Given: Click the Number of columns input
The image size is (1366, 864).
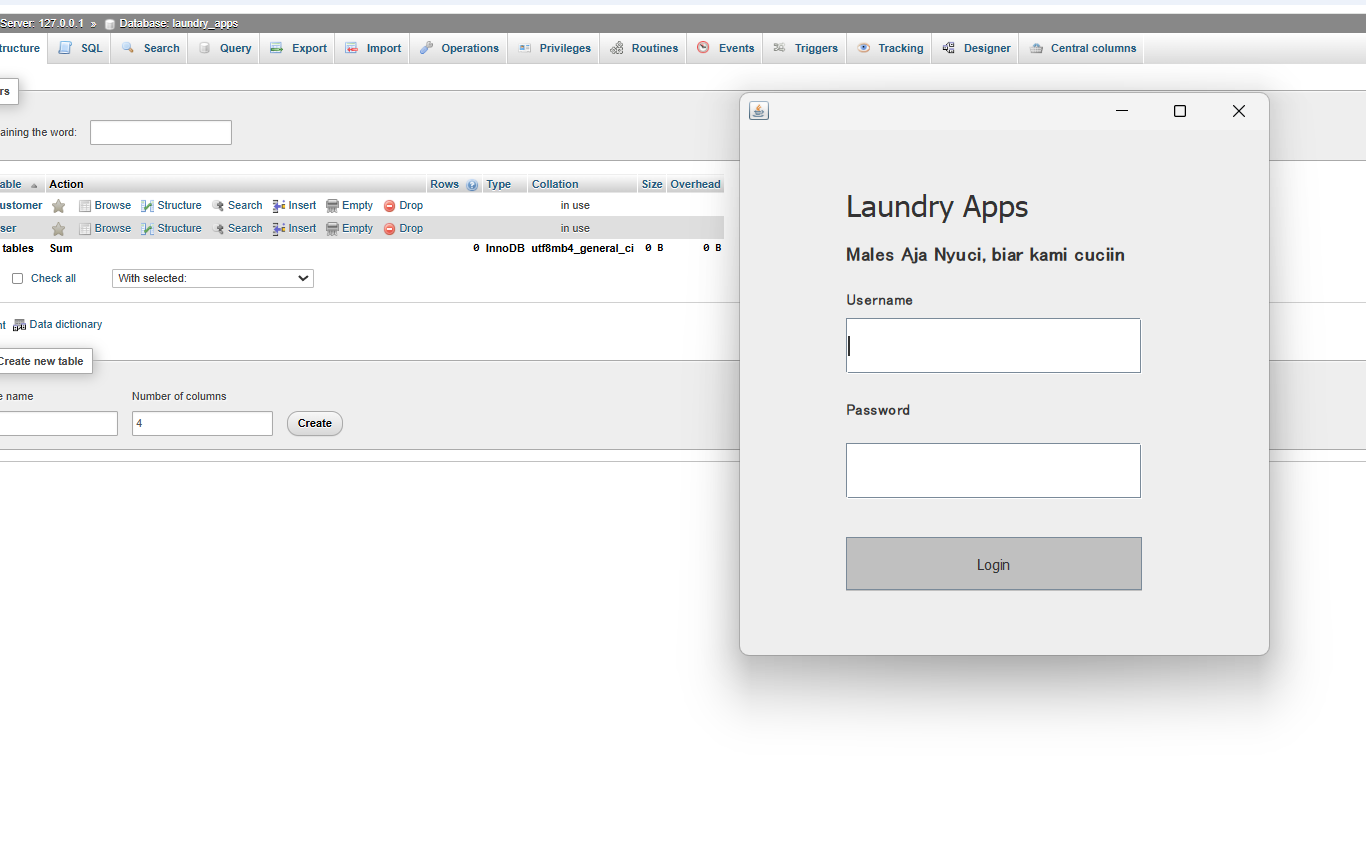Looking at the screenshot, I should [x=202, y=424].
